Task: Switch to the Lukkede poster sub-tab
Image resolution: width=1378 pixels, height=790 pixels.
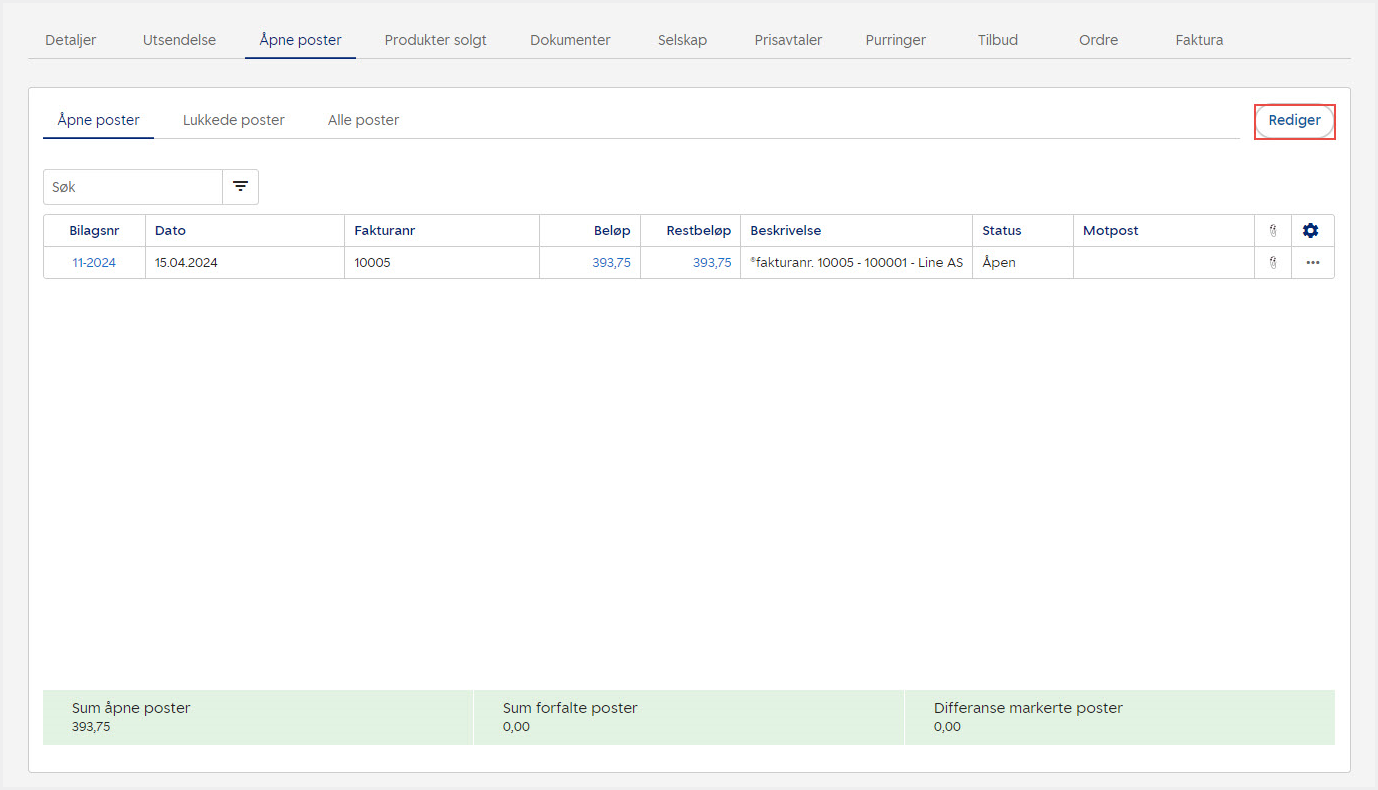Action: (233, 120)
